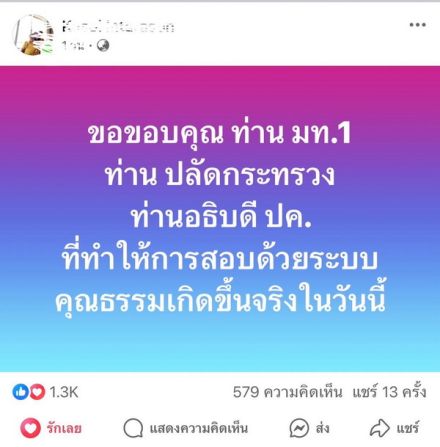The width and height of the screenshot is (440, 447).
Task: Click the รักเลย reaction label
Action: pyautogui.click(x=64, y=428)
